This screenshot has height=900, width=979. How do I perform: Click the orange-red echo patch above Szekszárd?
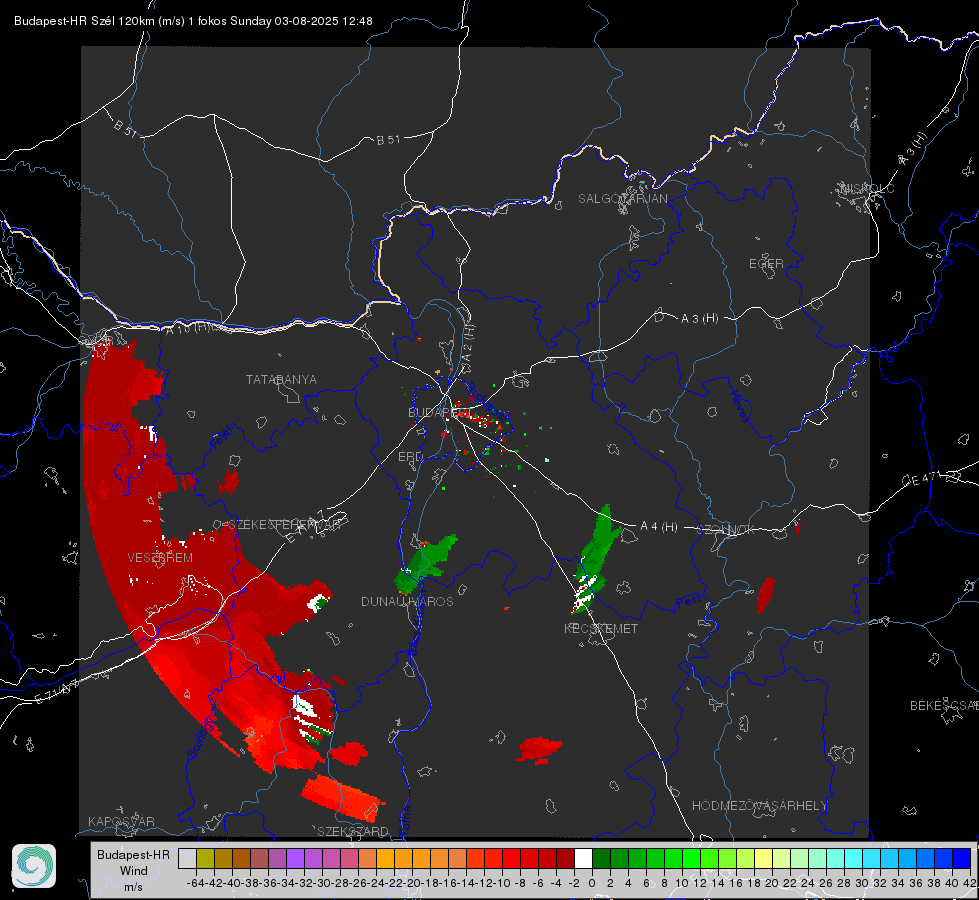point(343,798)
